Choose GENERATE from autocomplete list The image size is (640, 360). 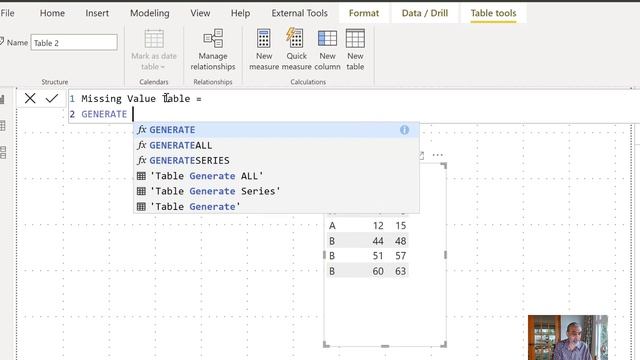(x=276, y=130)
